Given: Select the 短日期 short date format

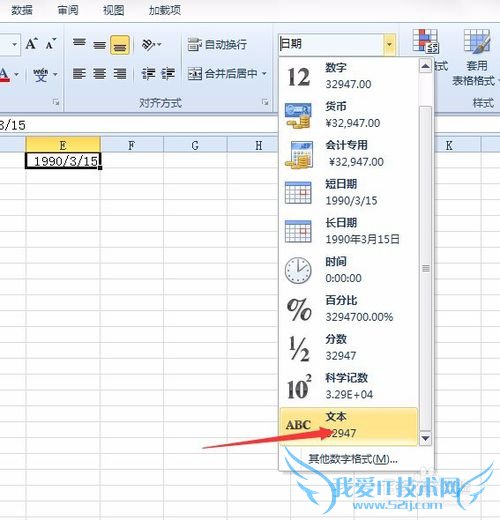Looking at the screenshot, I should point(349,192).
